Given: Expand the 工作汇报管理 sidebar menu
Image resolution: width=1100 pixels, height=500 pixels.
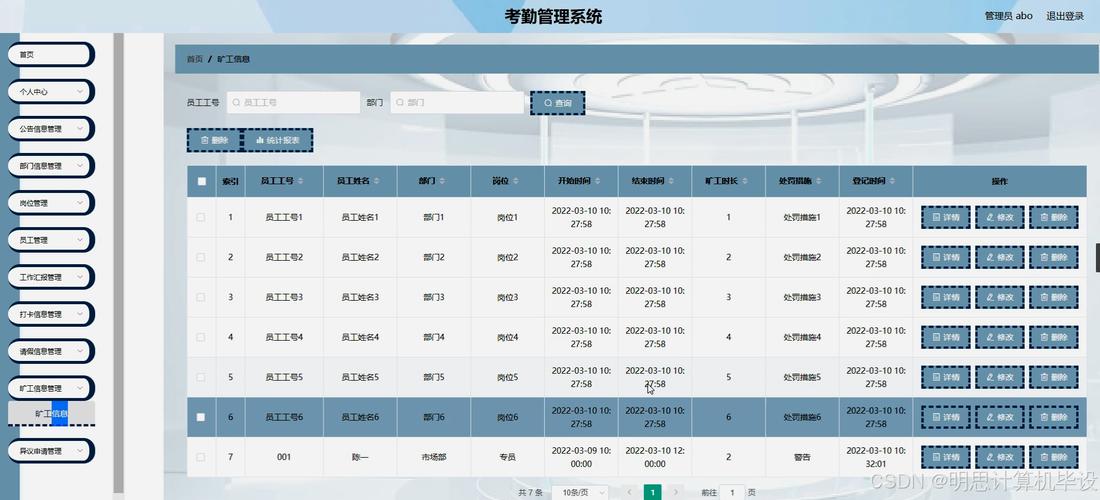Looking at the screenshot, I should [51, 277].
